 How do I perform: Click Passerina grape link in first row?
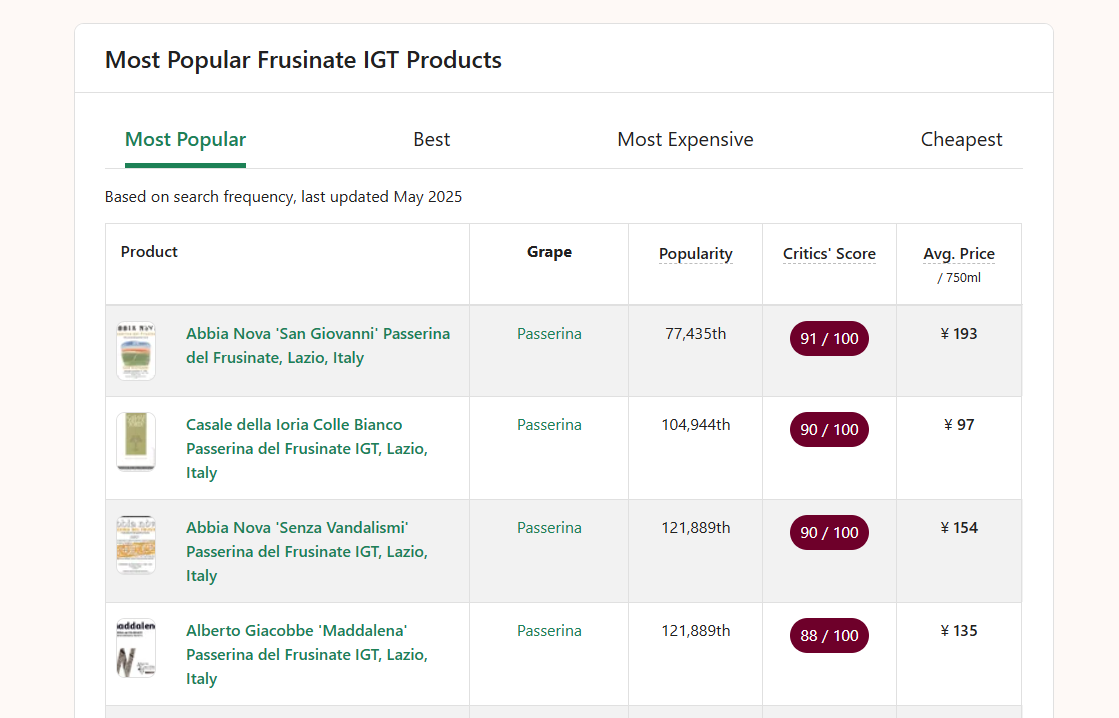click(549, 334)
